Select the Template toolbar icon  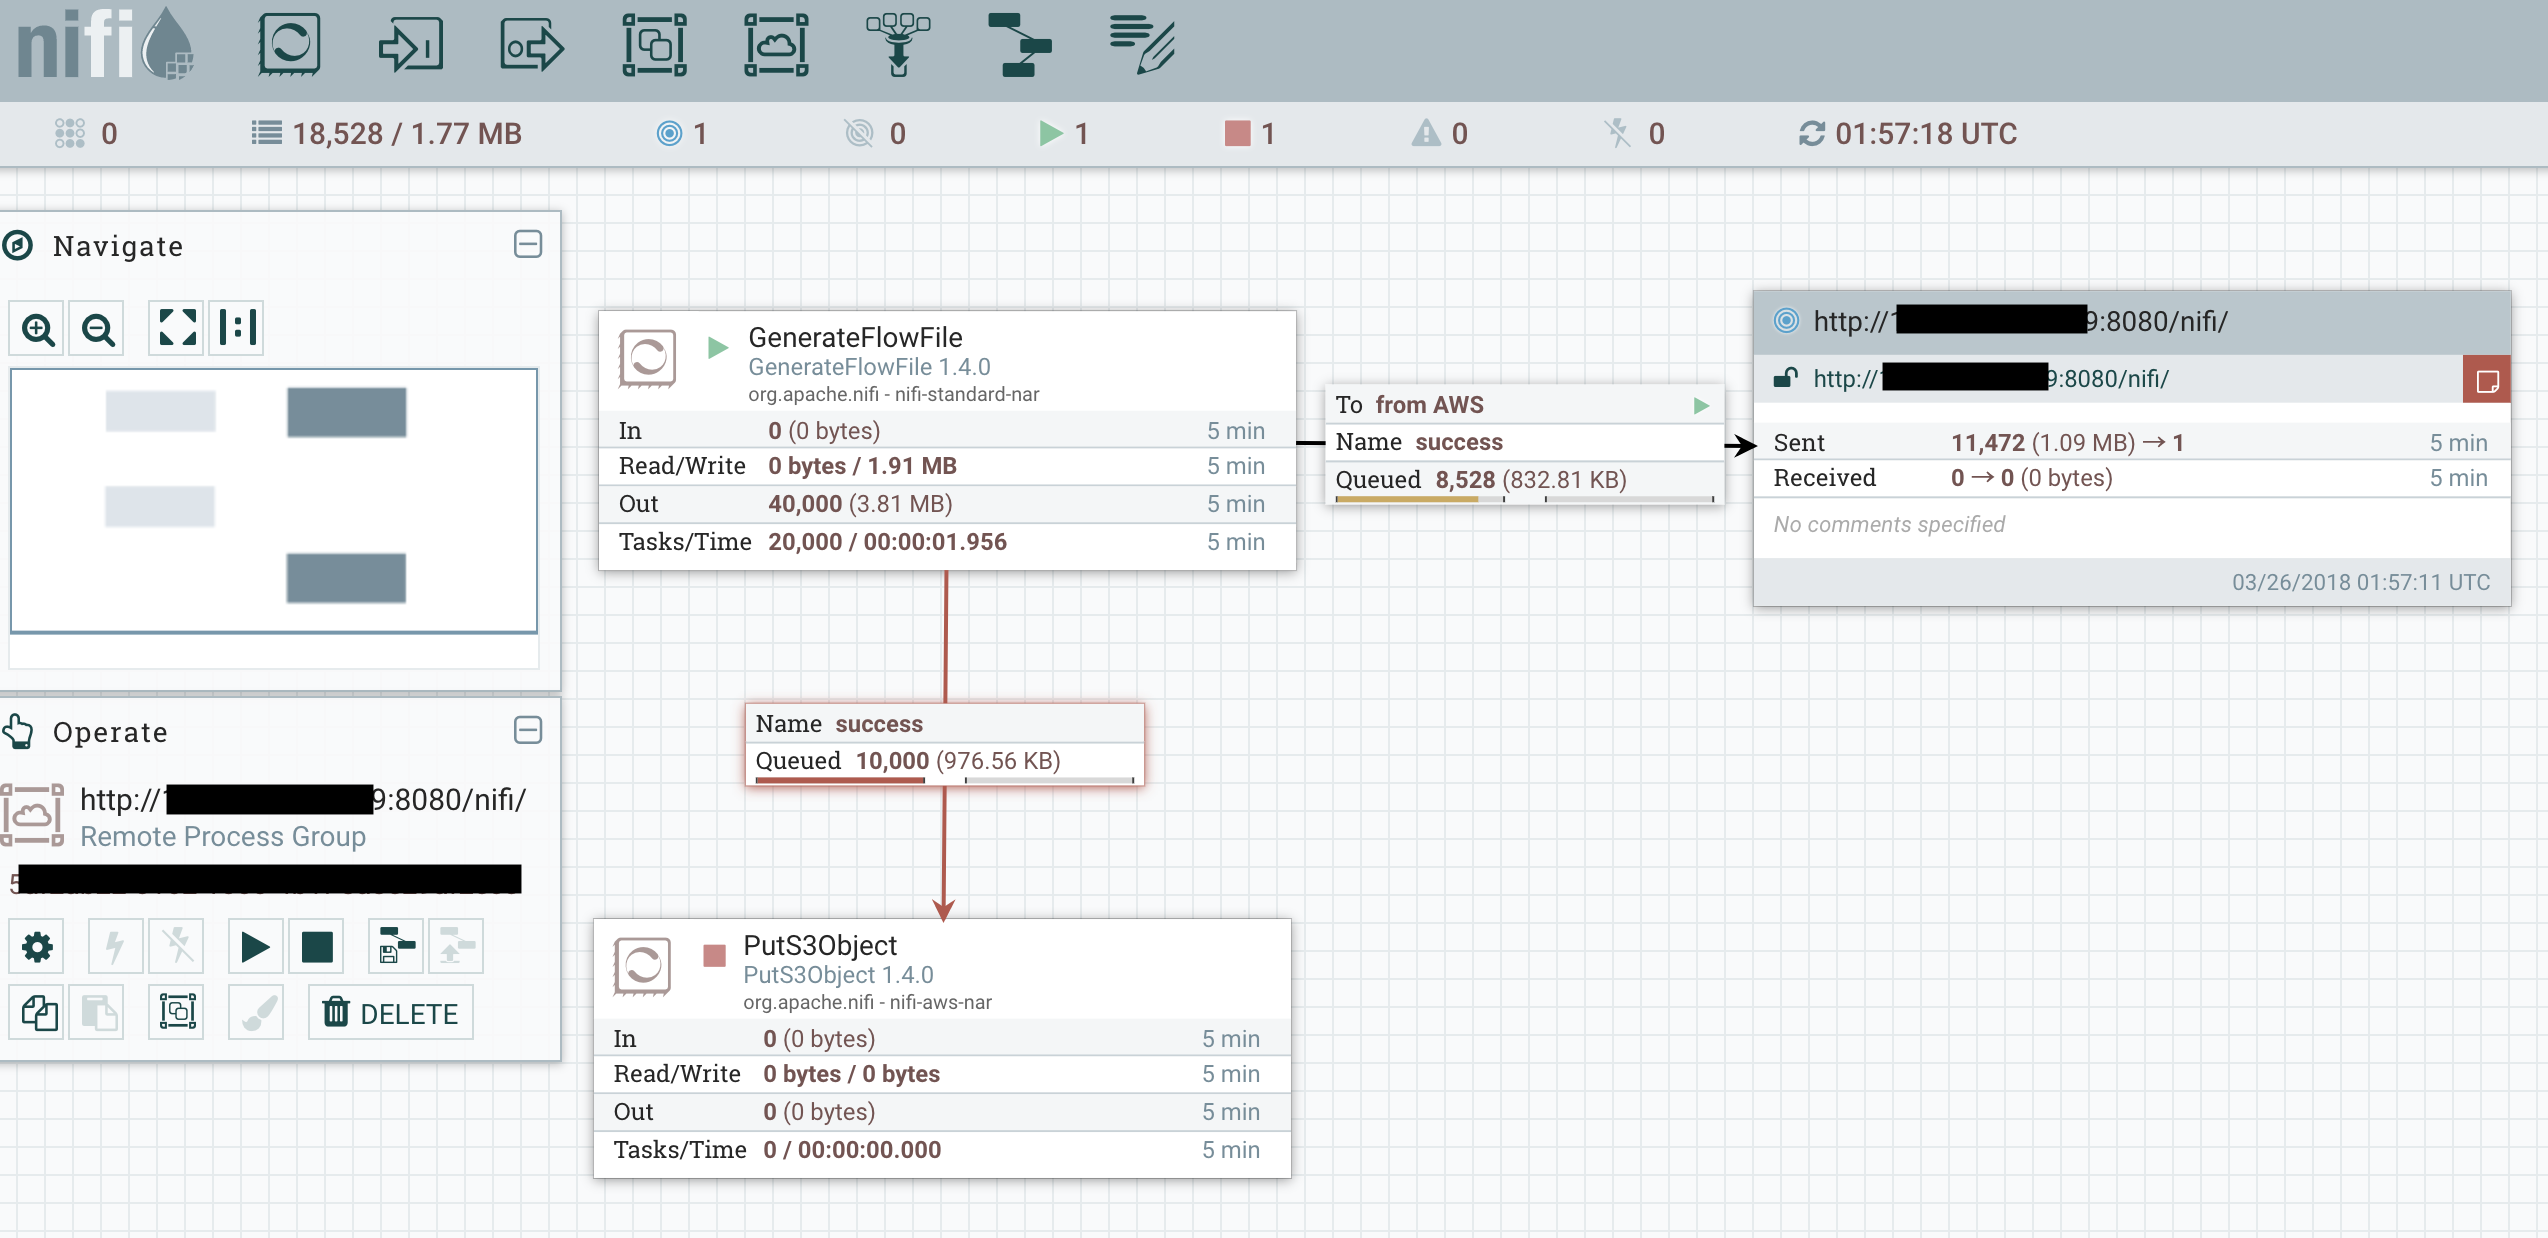pos(1019,45)
